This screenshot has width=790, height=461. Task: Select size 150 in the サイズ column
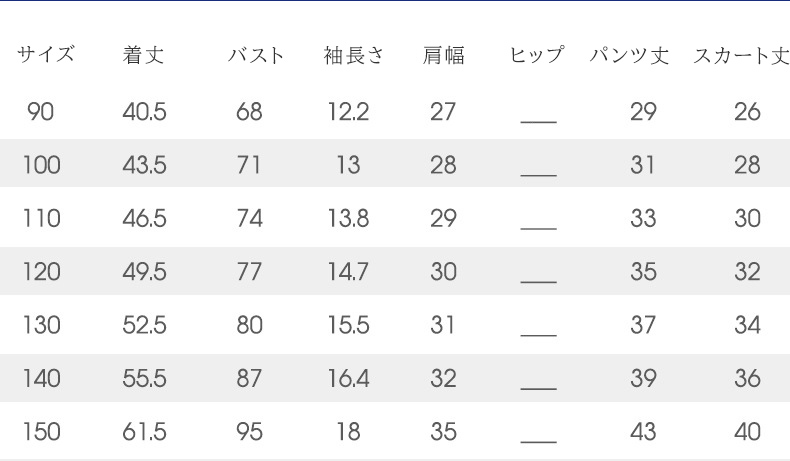(41, 432)
